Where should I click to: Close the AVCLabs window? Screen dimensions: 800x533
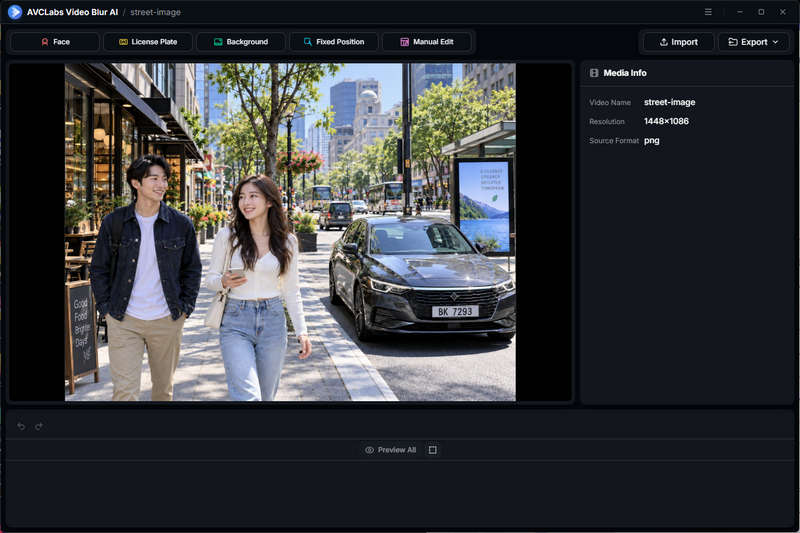point(783,12)
